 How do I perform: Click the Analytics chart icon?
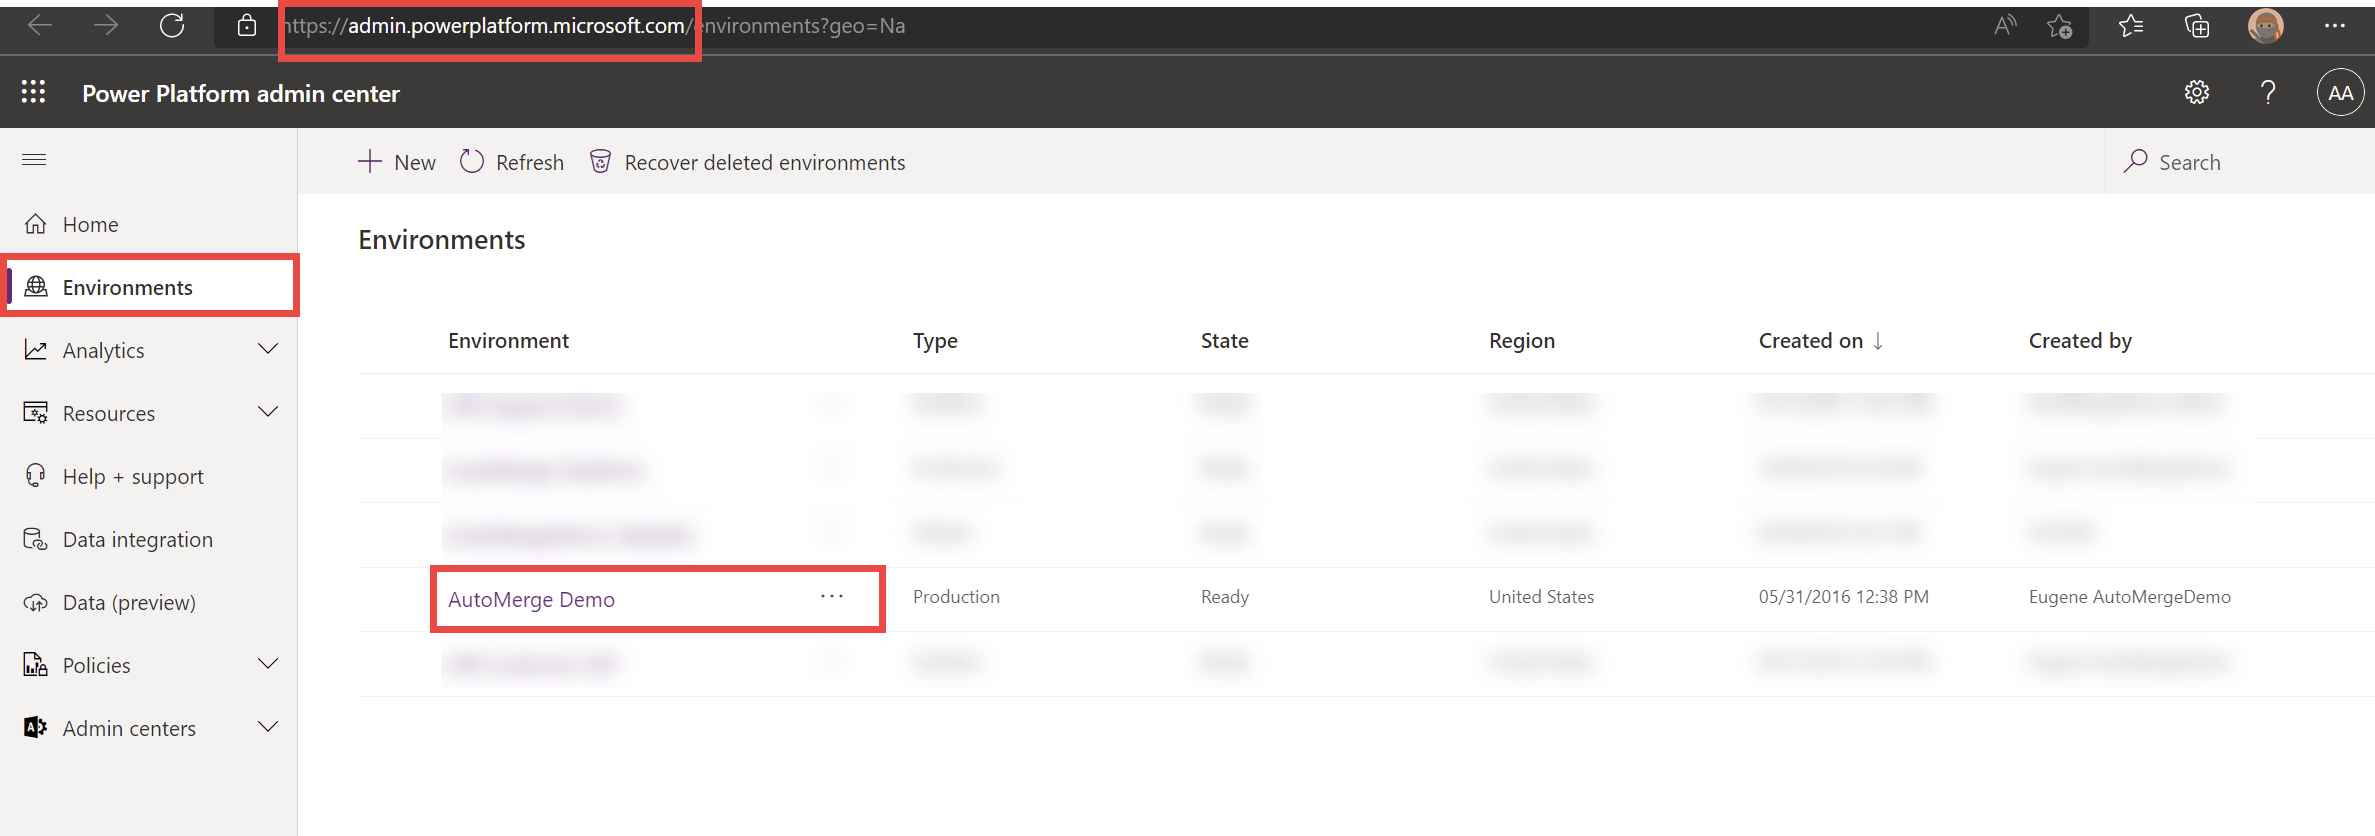[36, 350]
